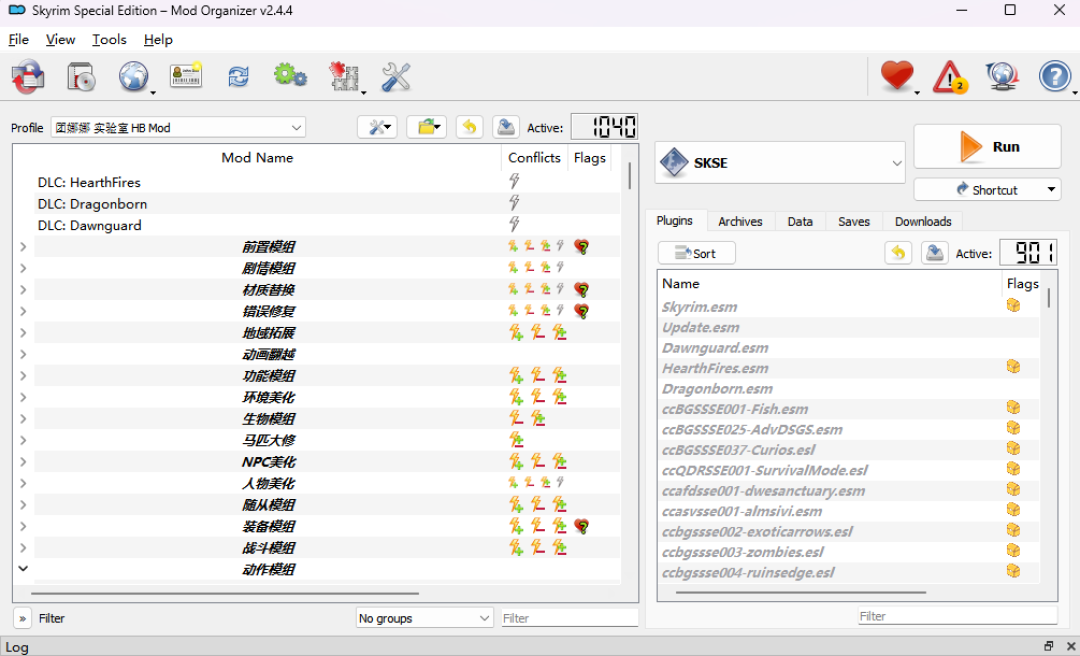Viewport: 1080px width, 656px height.
Task: Switch to the Data tab
Action: (x=800, y=221)
